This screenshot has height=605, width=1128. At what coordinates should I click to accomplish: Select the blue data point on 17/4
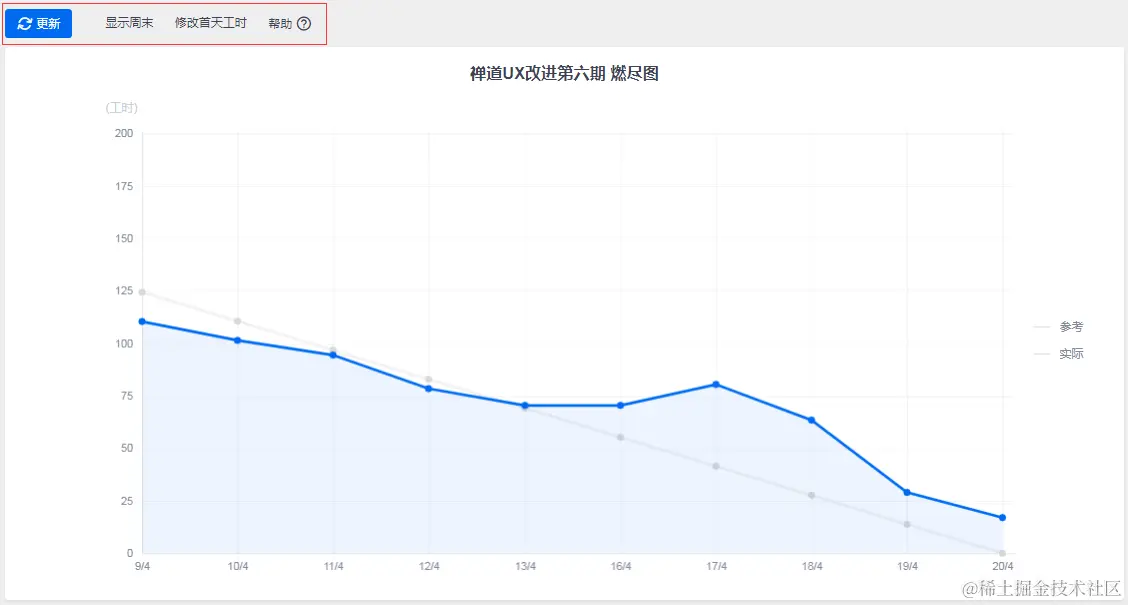(x=716, y=383)
